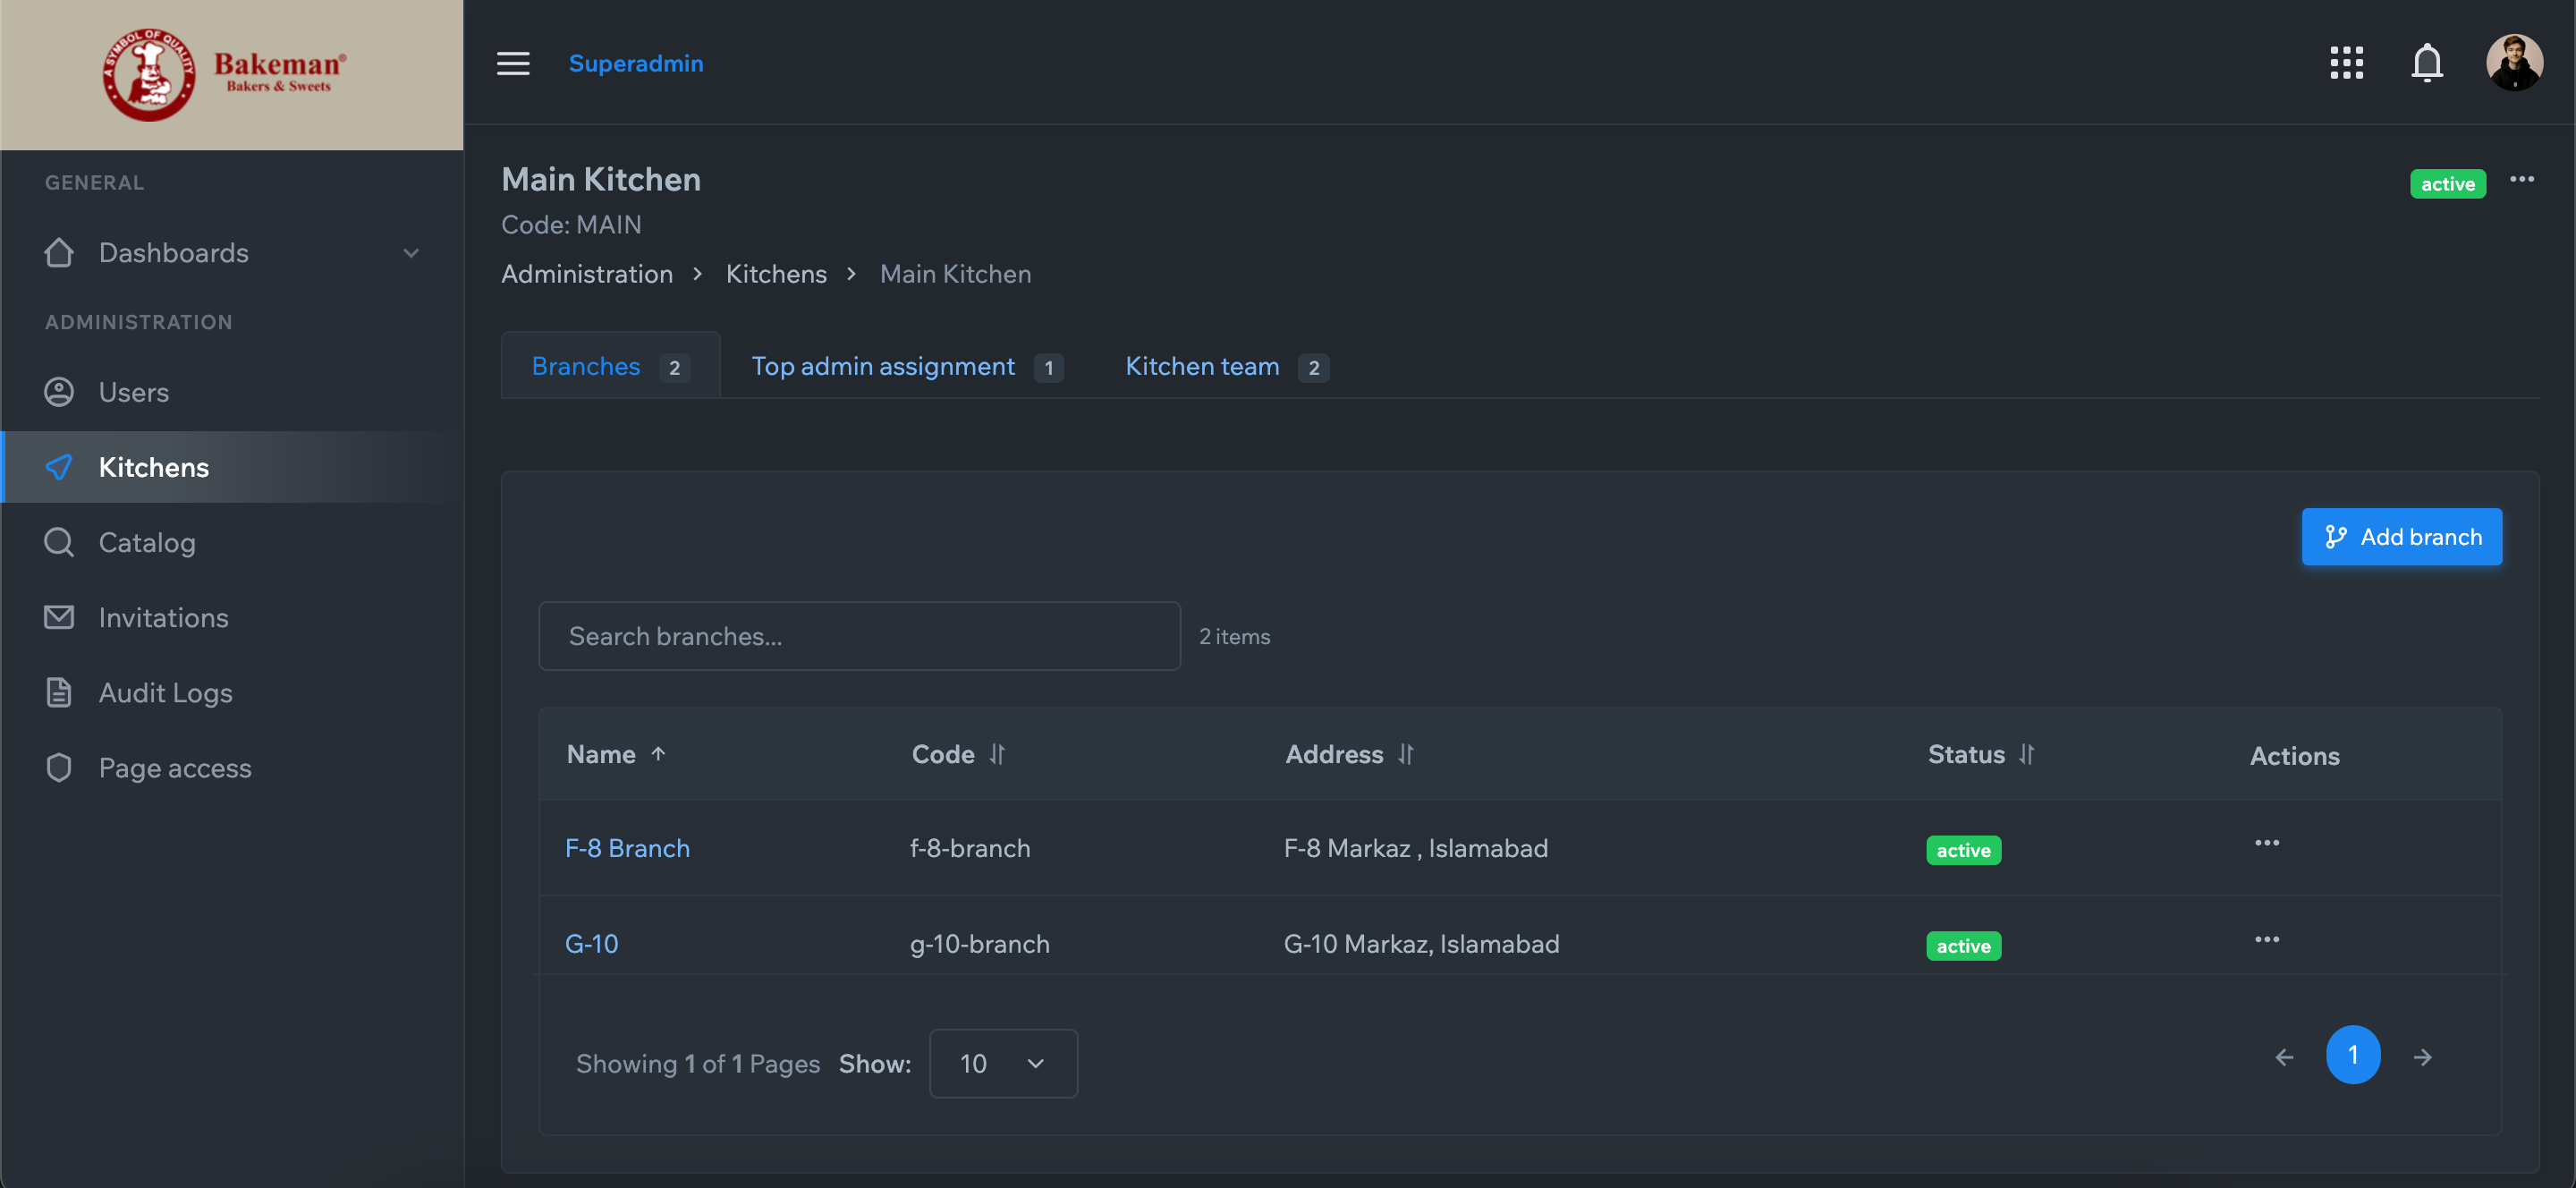Sort the table by Code column

point(997,754)
